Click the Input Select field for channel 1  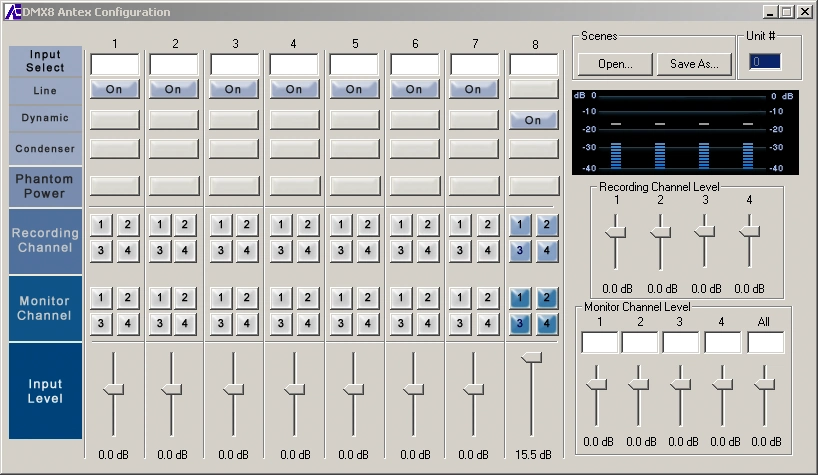(115, 64)
